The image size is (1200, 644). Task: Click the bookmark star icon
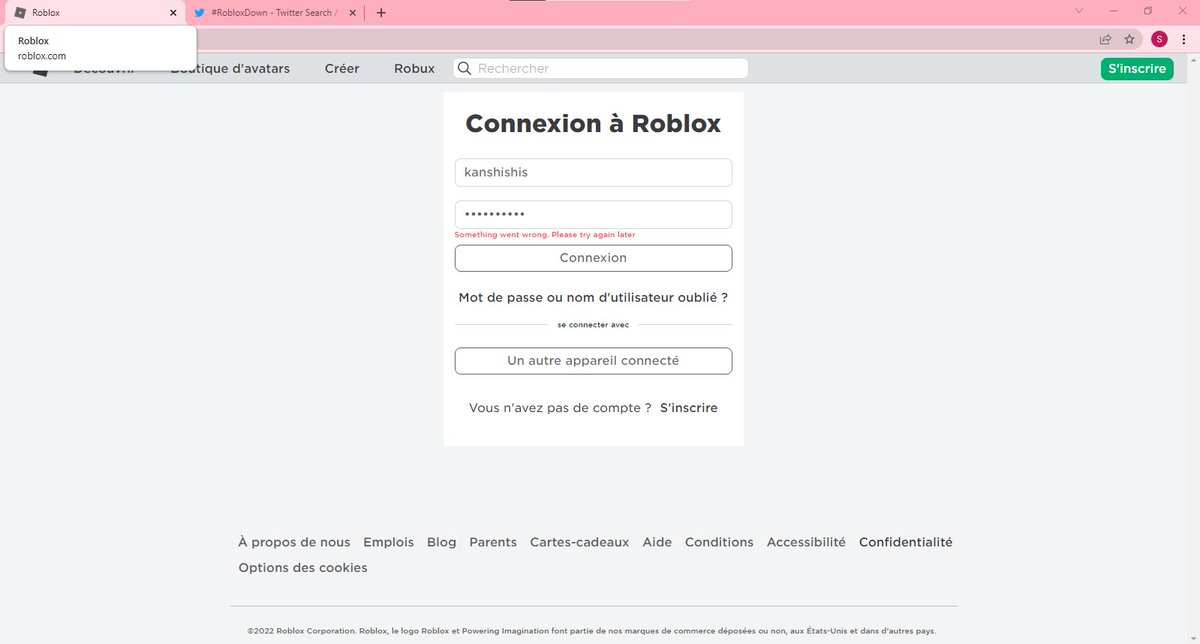1130,38
